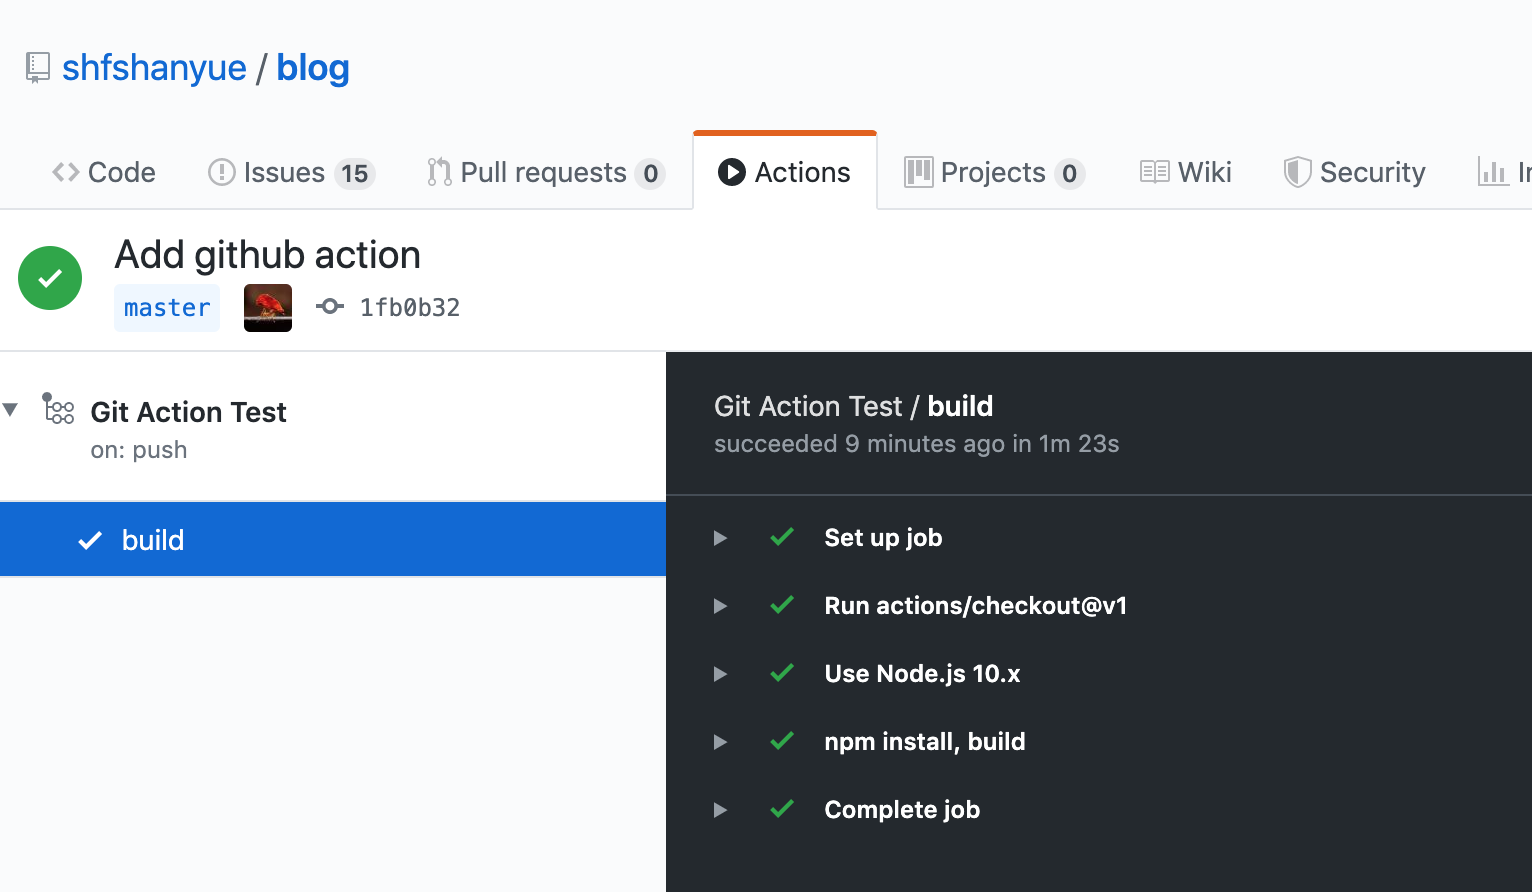Screen dimensions: 1532x892
Task: Select the build job in sidebar
Action: (x=333, y=540)
